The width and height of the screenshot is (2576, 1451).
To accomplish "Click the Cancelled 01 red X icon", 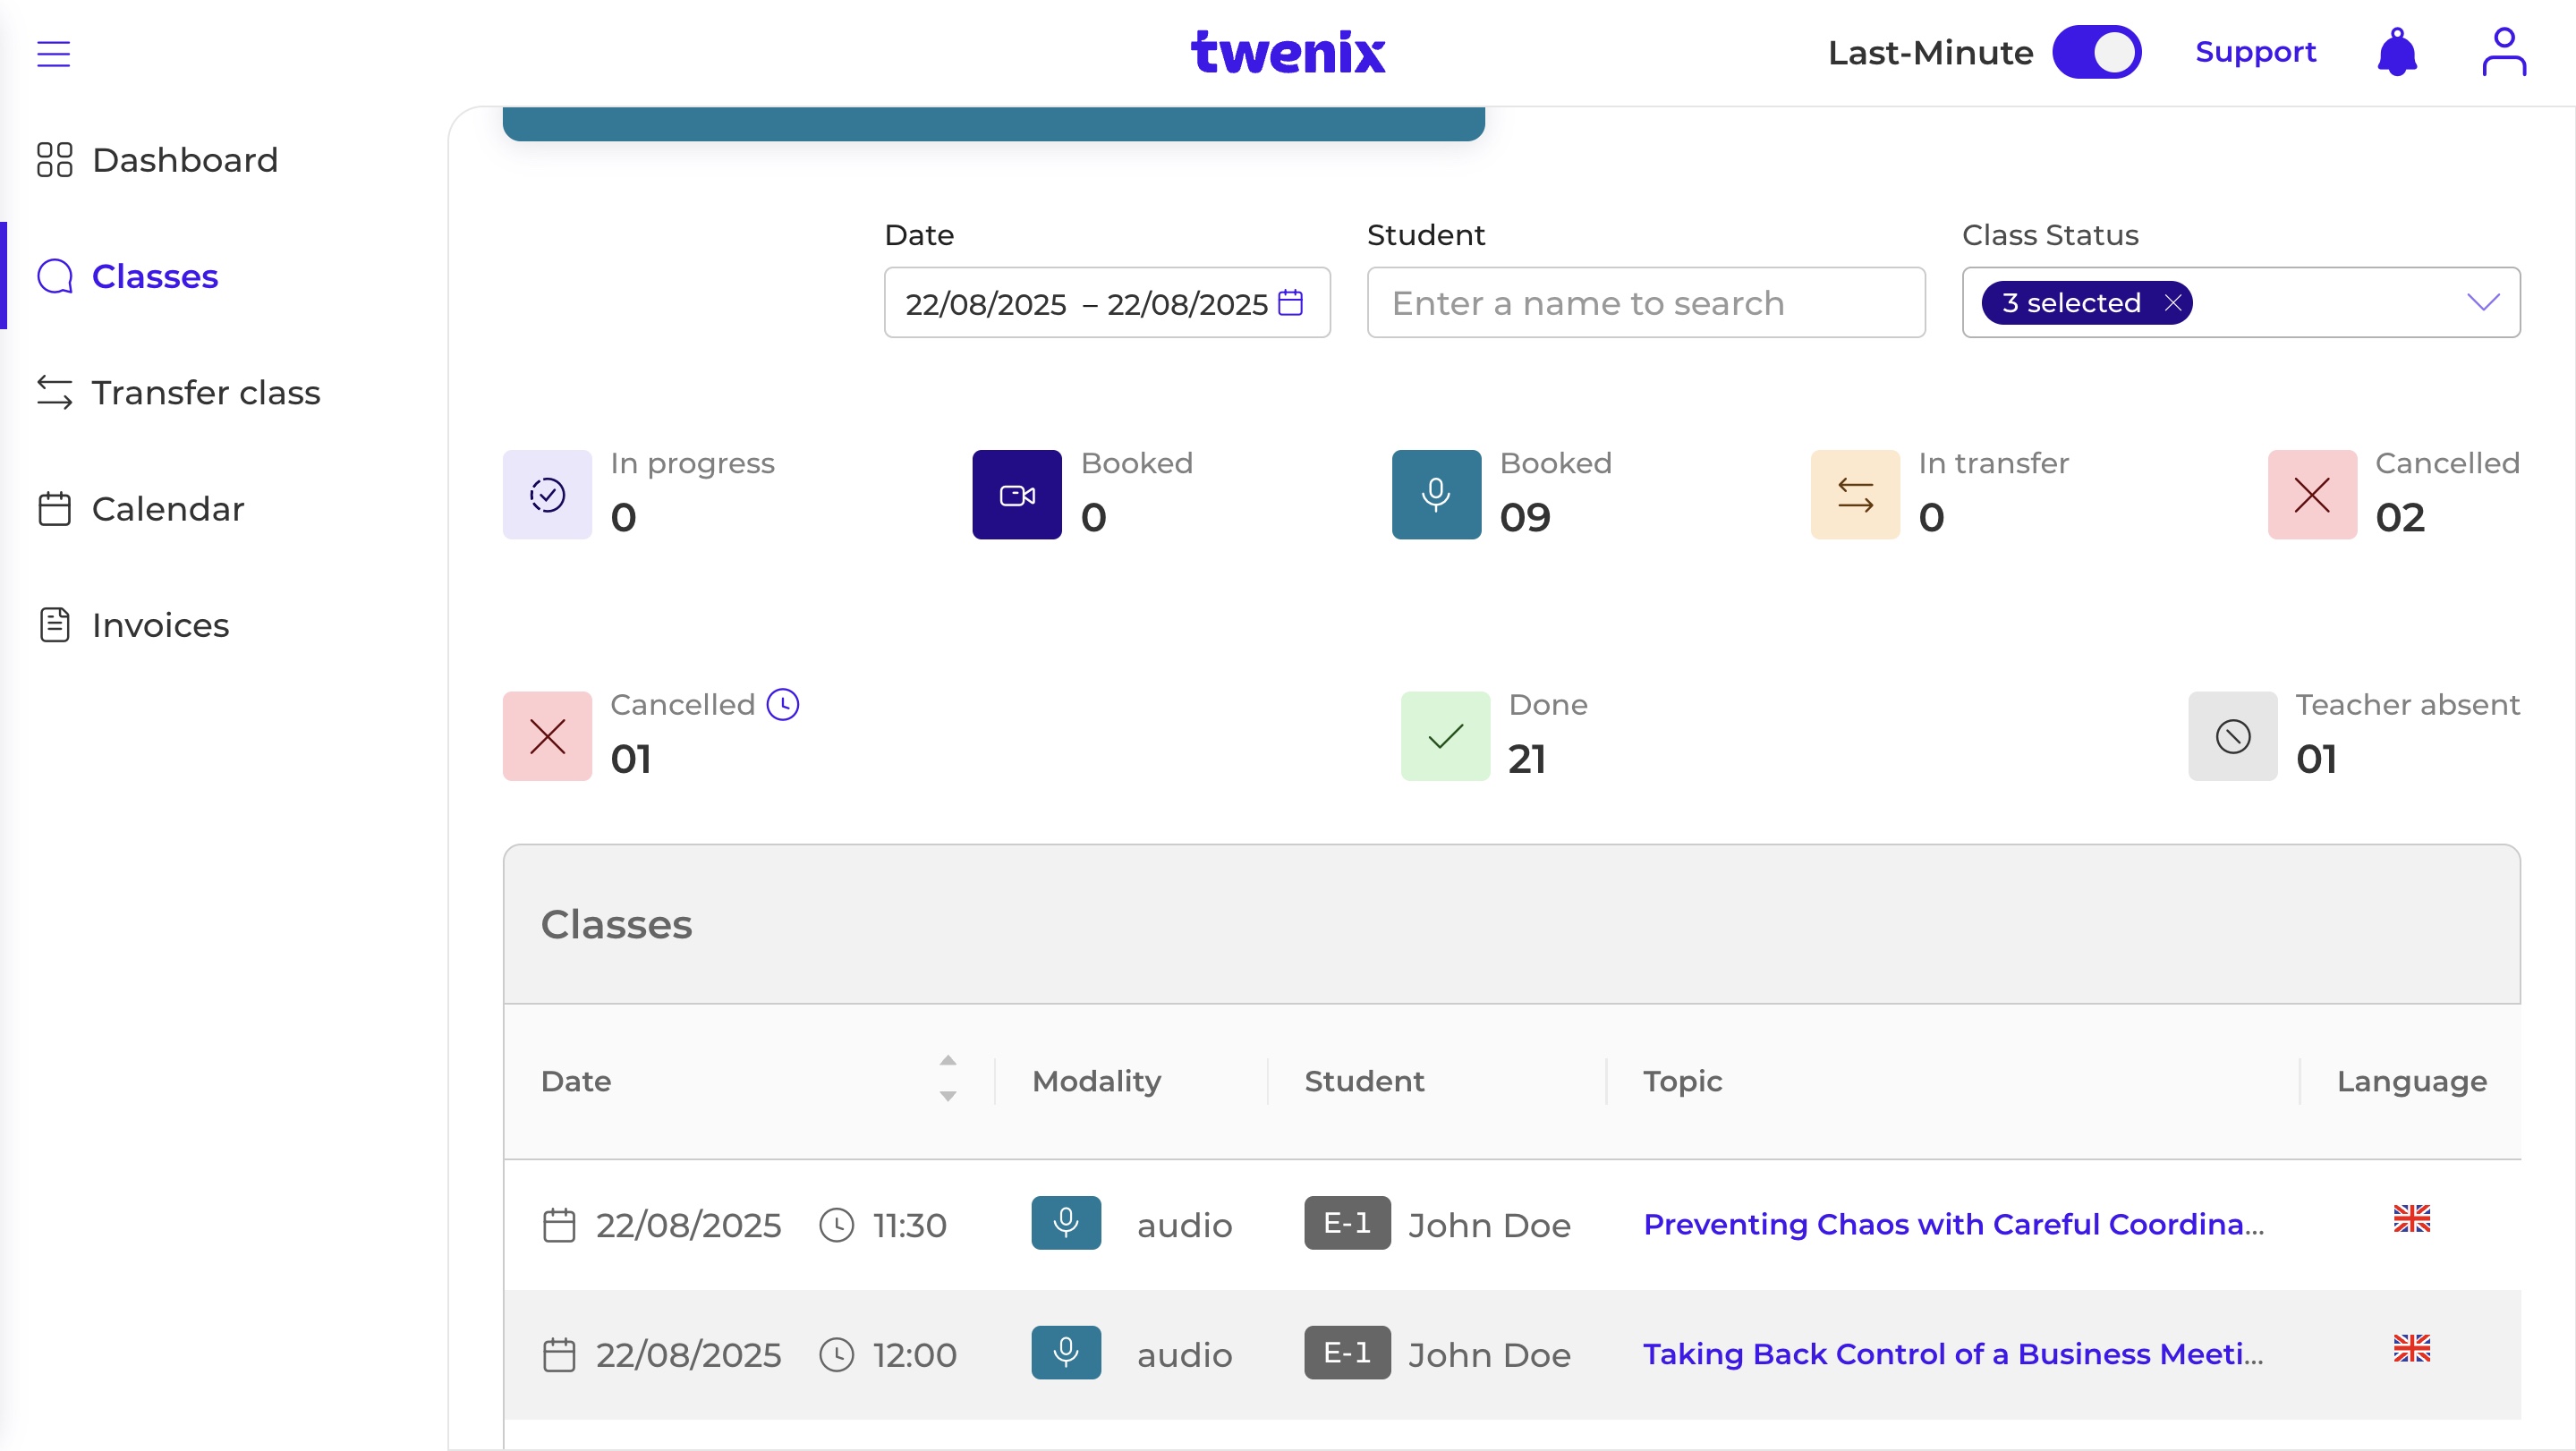I will click(x=547, y=736).
